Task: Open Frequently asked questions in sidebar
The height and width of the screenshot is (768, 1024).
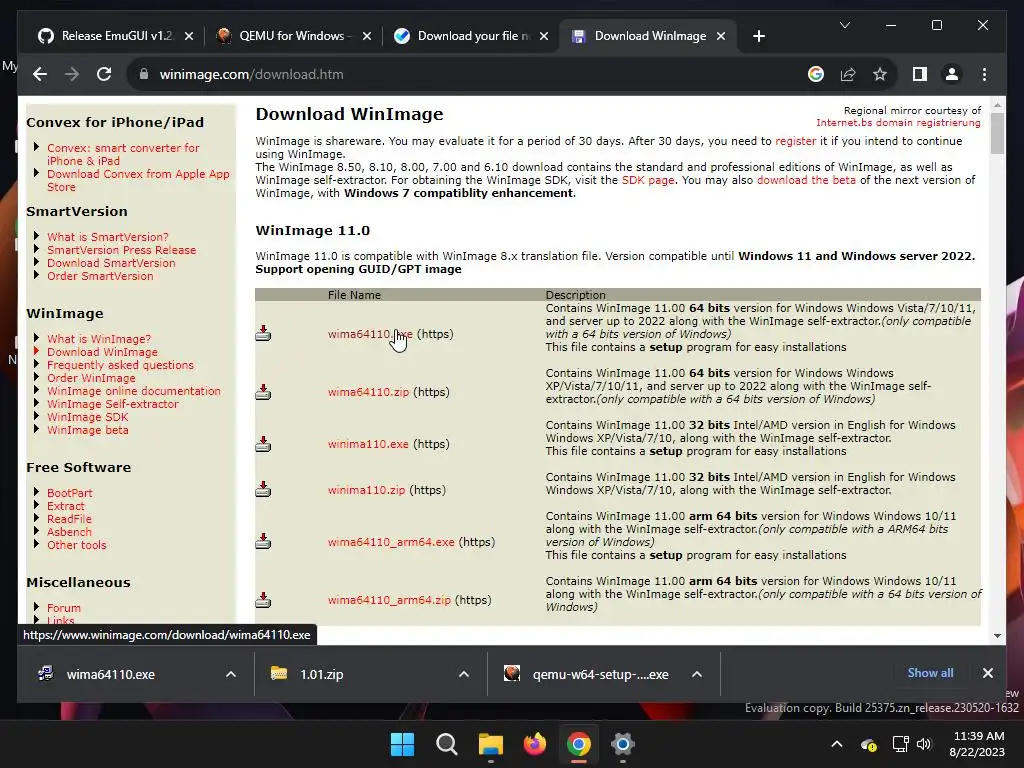Action: 120,365
